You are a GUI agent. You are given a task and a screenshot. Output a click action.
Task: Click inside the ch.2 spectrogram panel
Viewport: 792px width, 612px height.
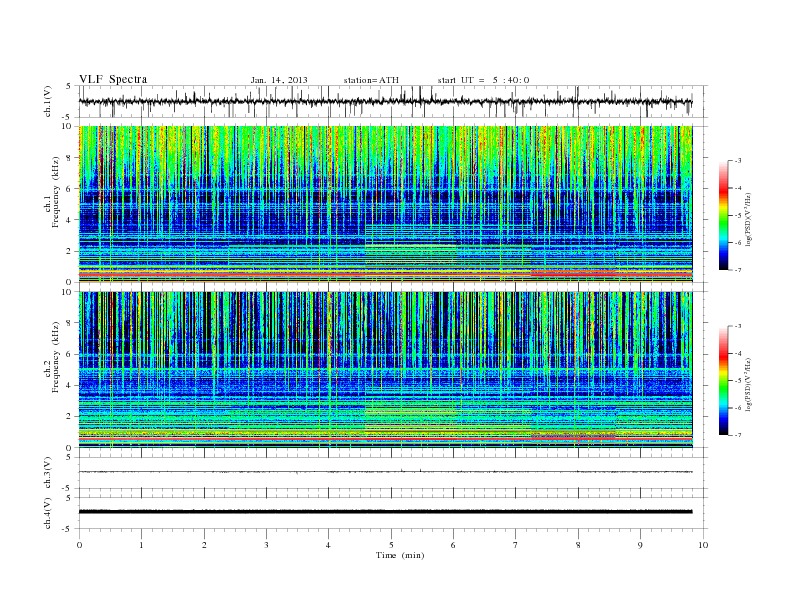coord(385,370)
